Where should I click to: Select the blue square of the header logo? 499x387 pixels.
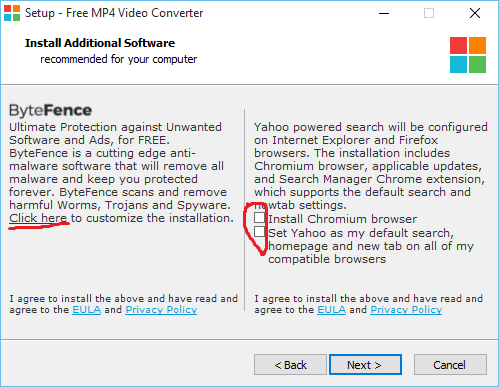458,64
